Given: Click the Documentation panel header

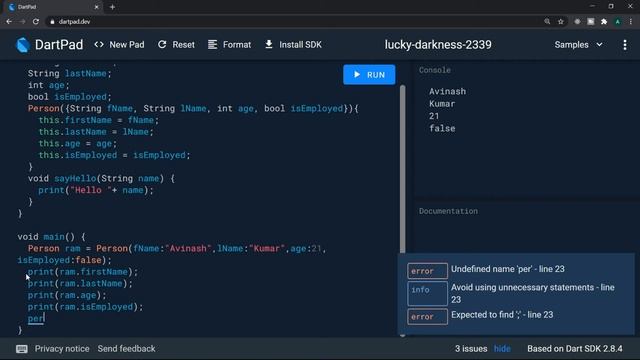Looking at the screenshot, I should point(448,211).
